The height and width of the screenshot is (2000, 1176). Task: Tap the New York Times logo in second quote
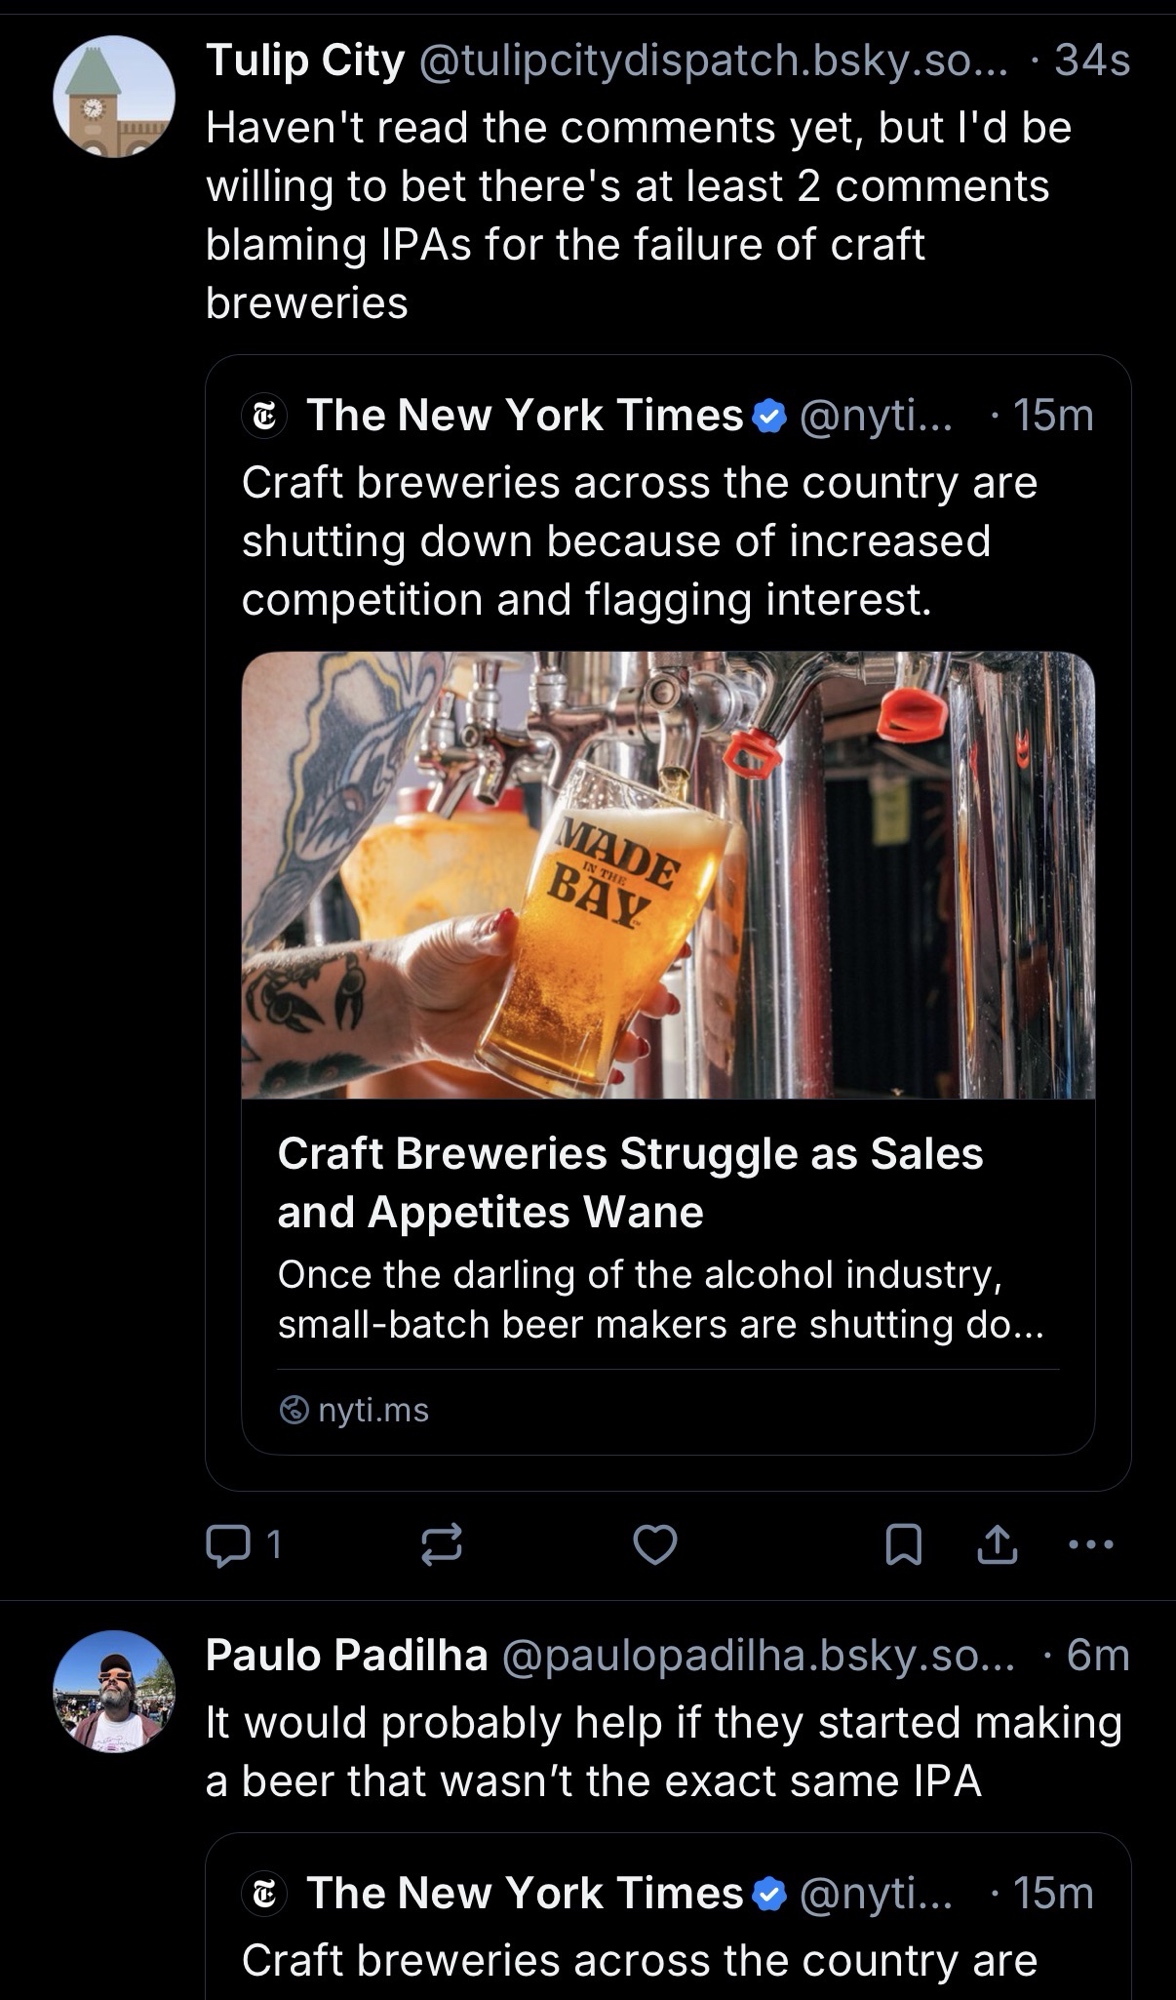pos(264,1894)
